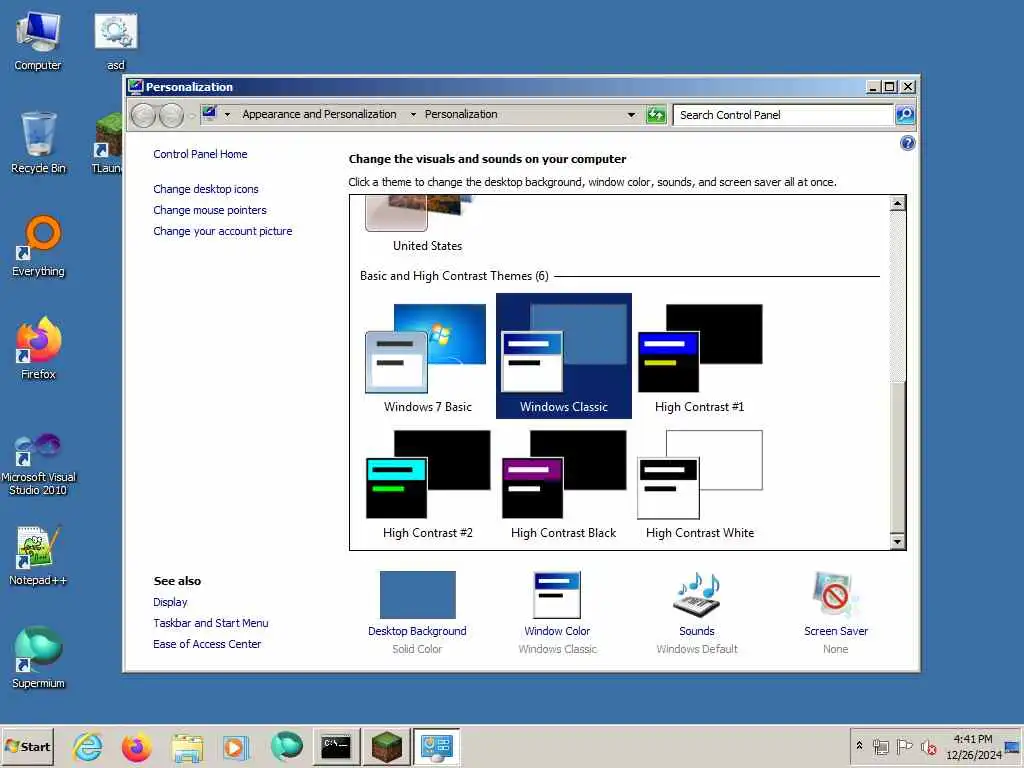
Task: Click the Personalization help icon
Action: click(x=907, y=143)
